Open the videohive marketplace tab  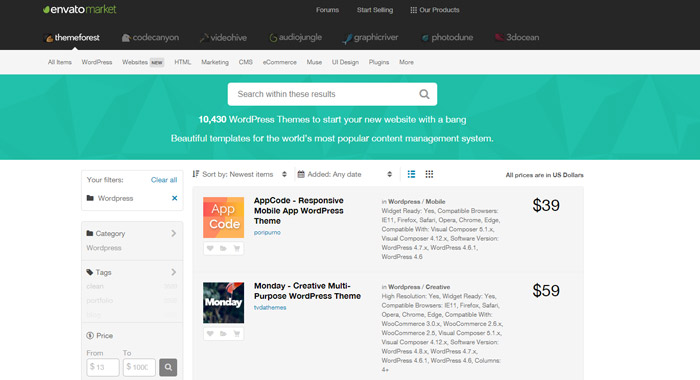click(x=223, y=38)
